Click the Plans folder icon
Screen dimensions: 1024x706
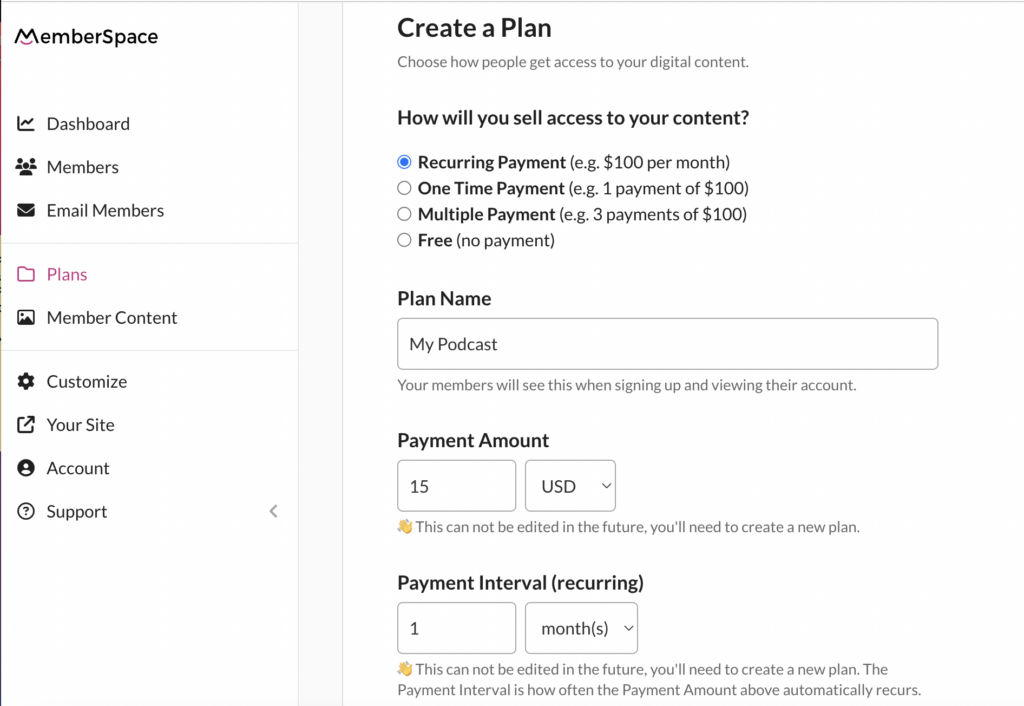coord(28,273)
